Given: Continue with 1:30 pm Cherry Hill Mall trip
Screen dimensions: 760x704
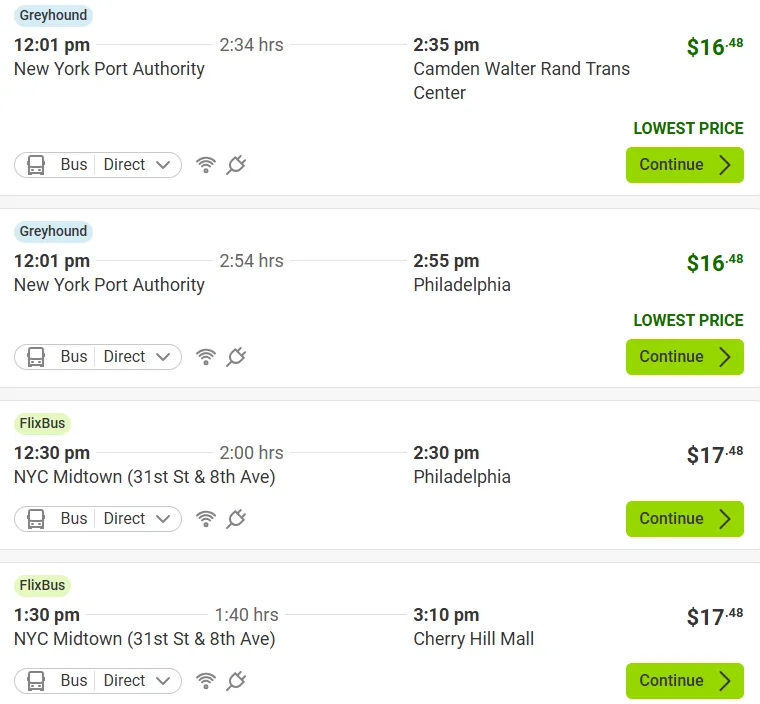Looking at the screenshot, I should click(x=684, y=681).
